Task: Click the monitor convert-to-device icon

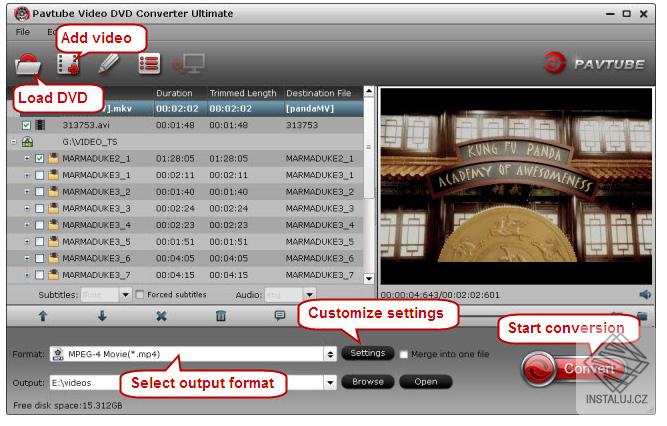Action: click(189, 64)
